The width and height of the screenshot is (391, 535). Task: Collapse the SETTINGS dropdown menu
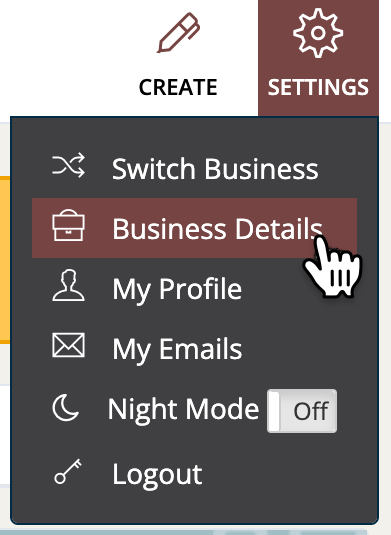click(318, 58)
